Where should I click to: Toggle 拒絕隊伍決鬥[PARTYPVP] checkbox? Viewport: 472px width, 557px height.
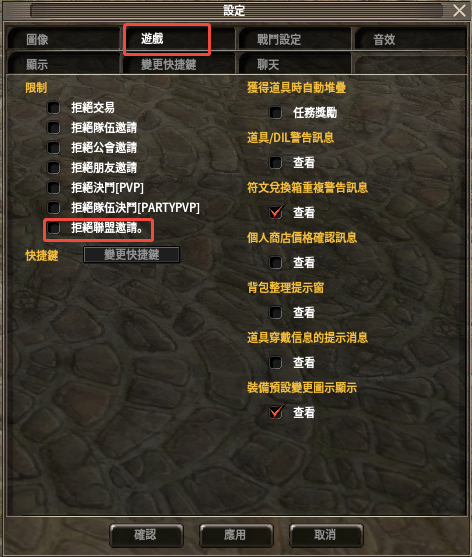[54, 207]
